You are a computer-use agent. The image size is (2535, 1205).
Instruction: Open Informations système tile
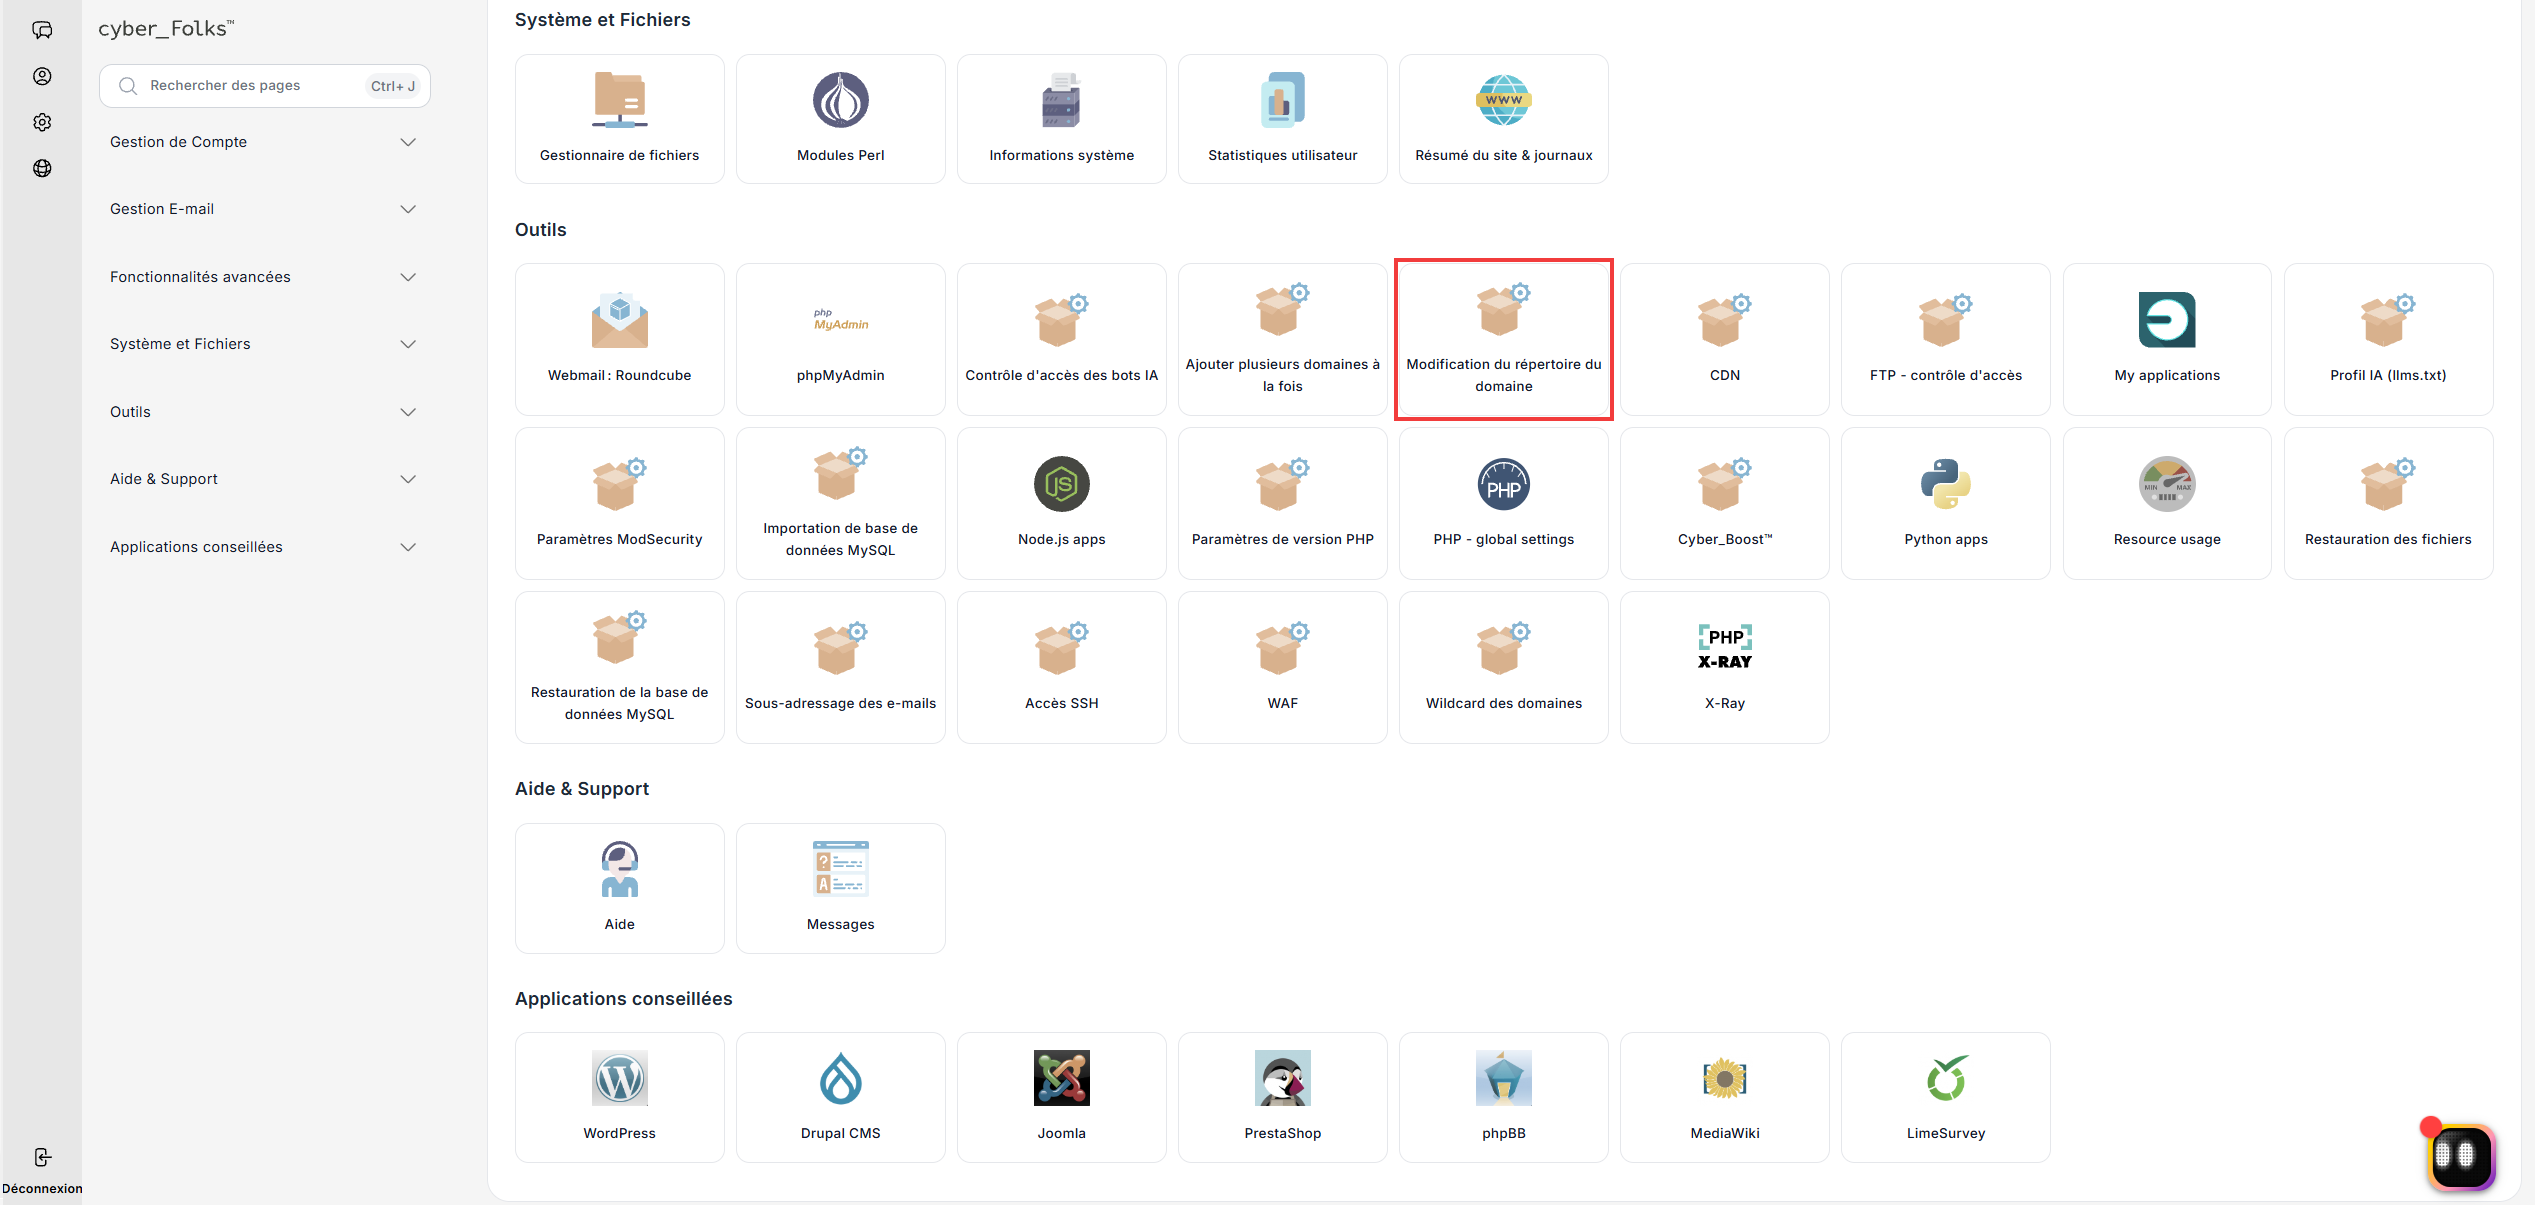click(1061, 119)
